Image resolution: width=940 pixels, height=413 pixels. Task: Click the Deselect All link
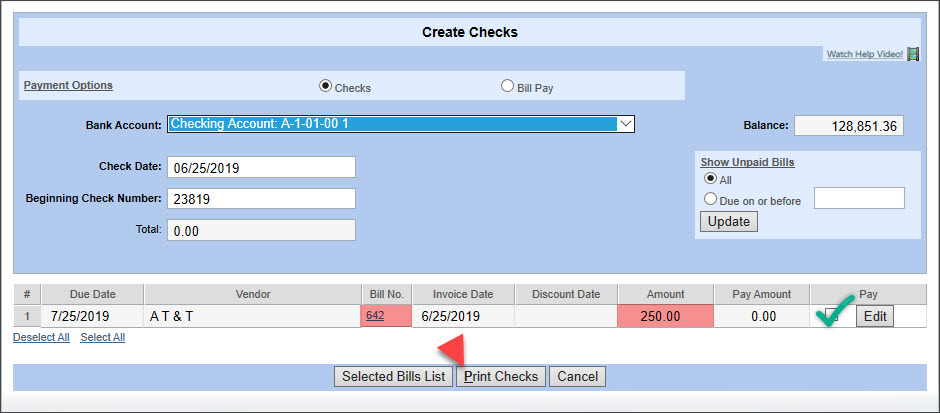pos(41,337)
